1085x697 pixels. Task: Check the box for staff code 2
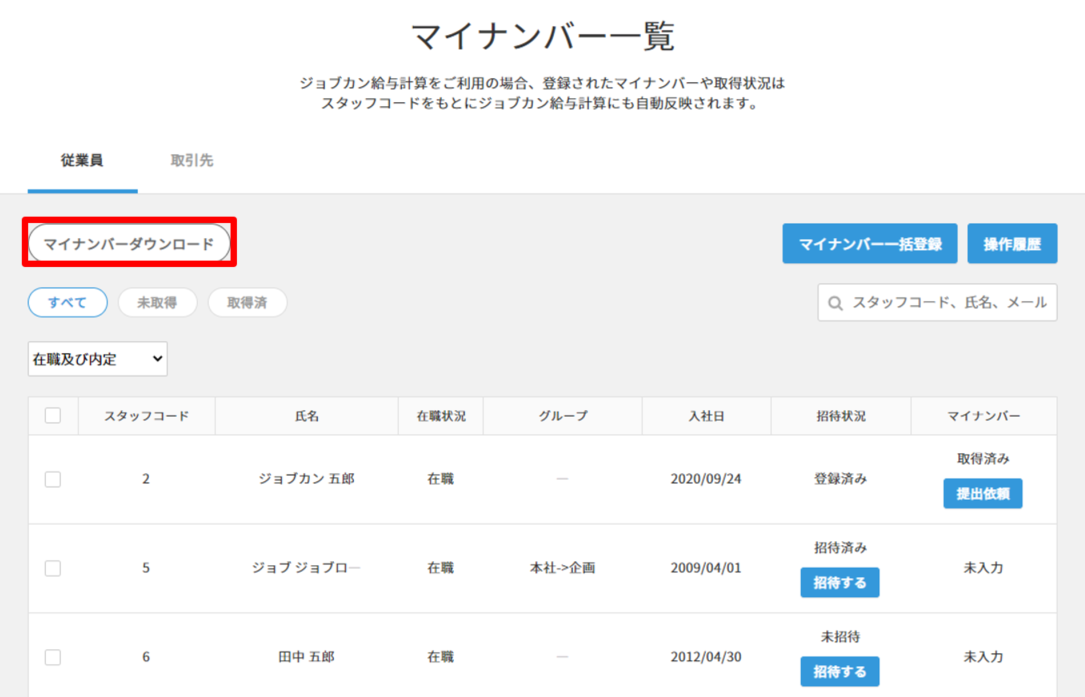point(53,479)
